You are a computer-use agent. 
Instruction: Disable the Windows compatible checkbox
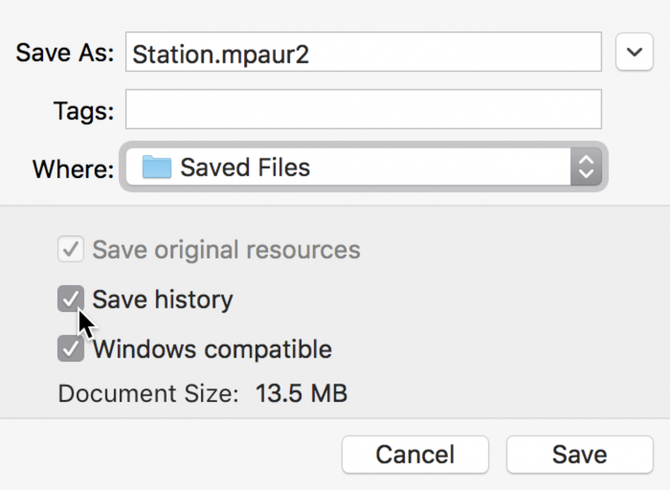(x=71, y=348)
